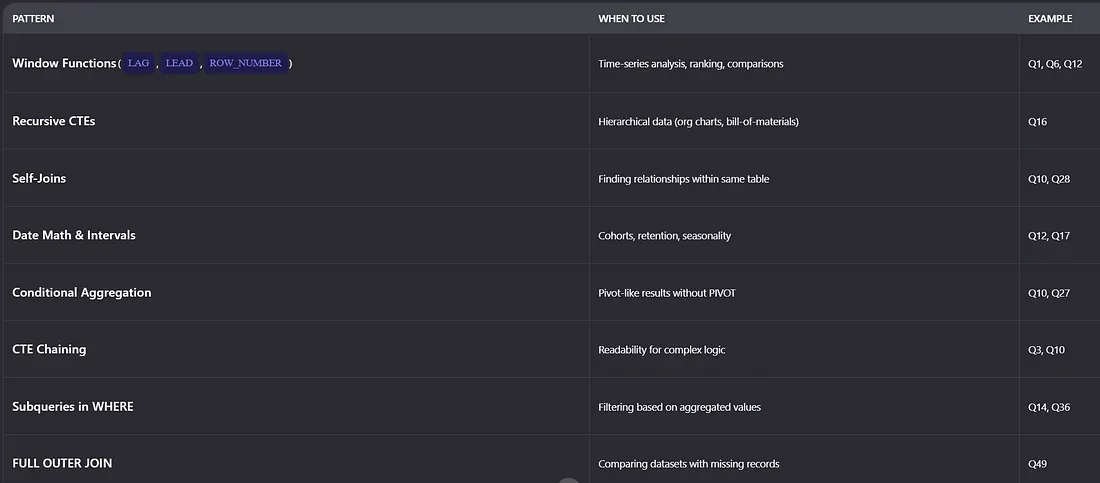Click the Window Functions pattern name

pos(64,64)
